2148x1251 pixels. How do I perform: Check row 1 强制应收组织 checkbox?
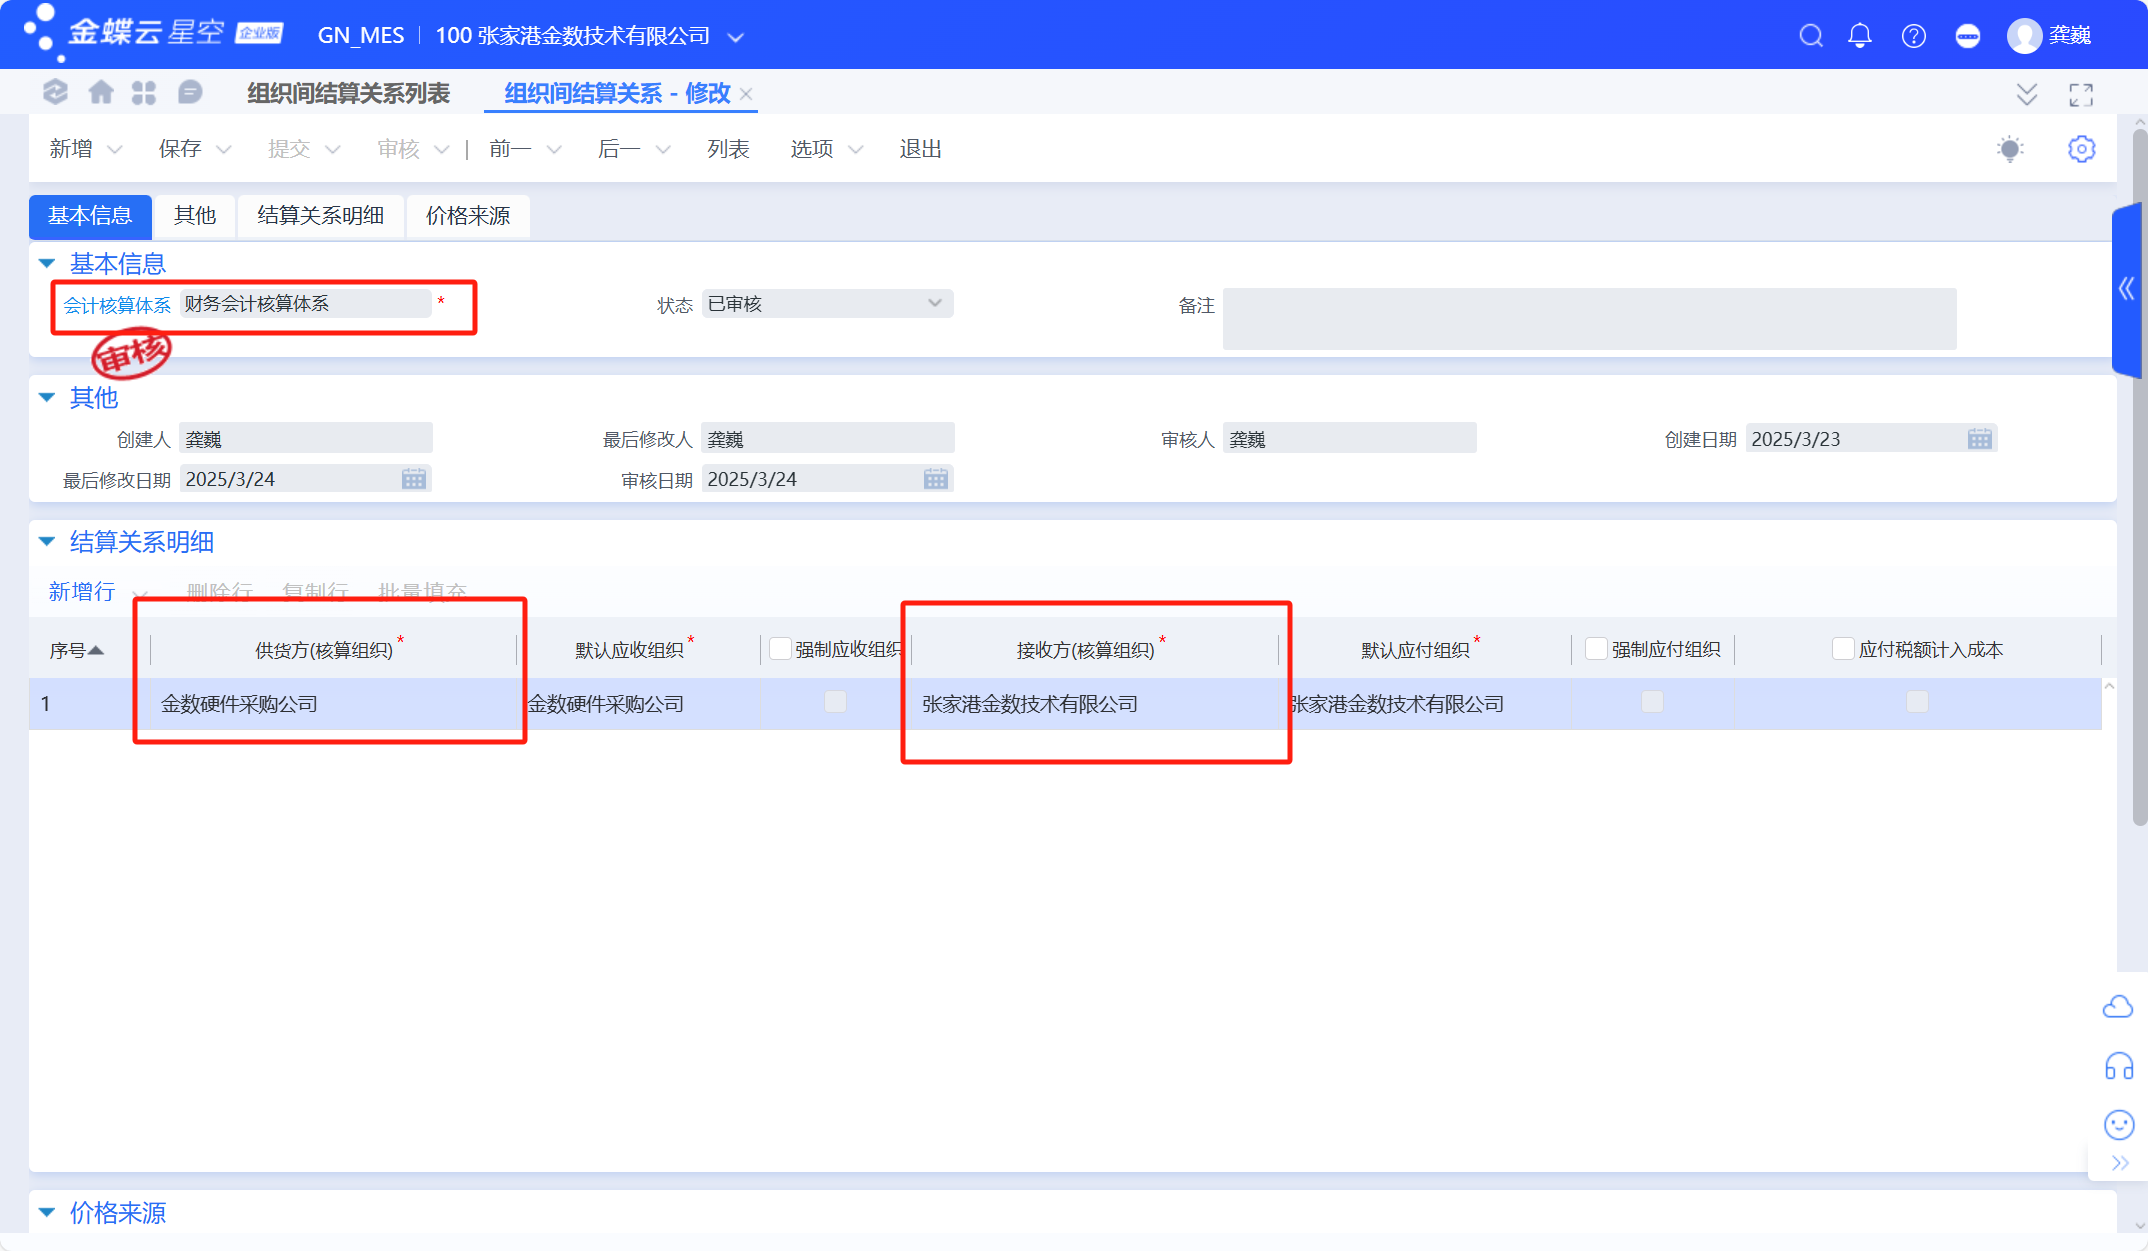tap(835, 702)
